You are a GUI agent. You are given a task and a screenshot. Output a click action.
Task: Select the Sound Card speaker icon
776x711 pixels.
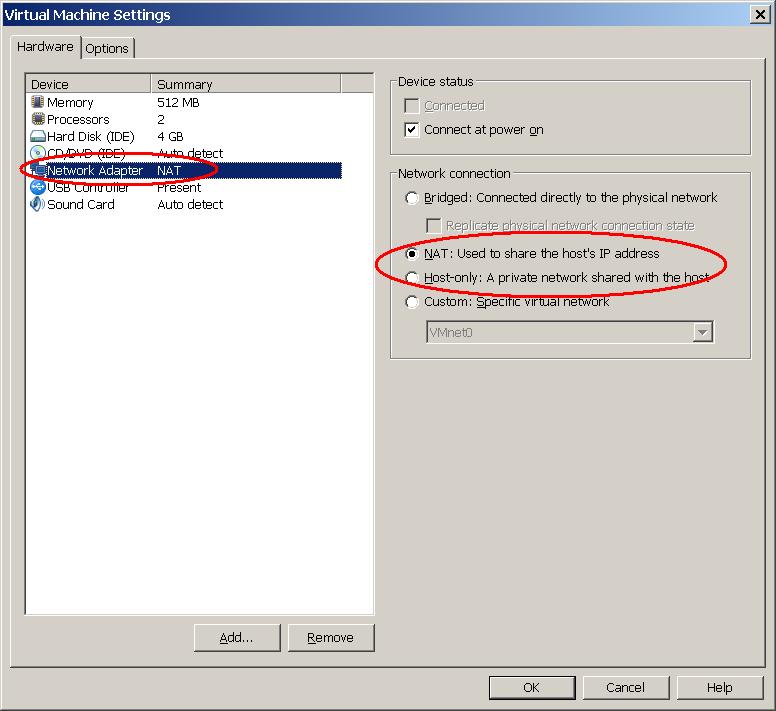point(38,204)
